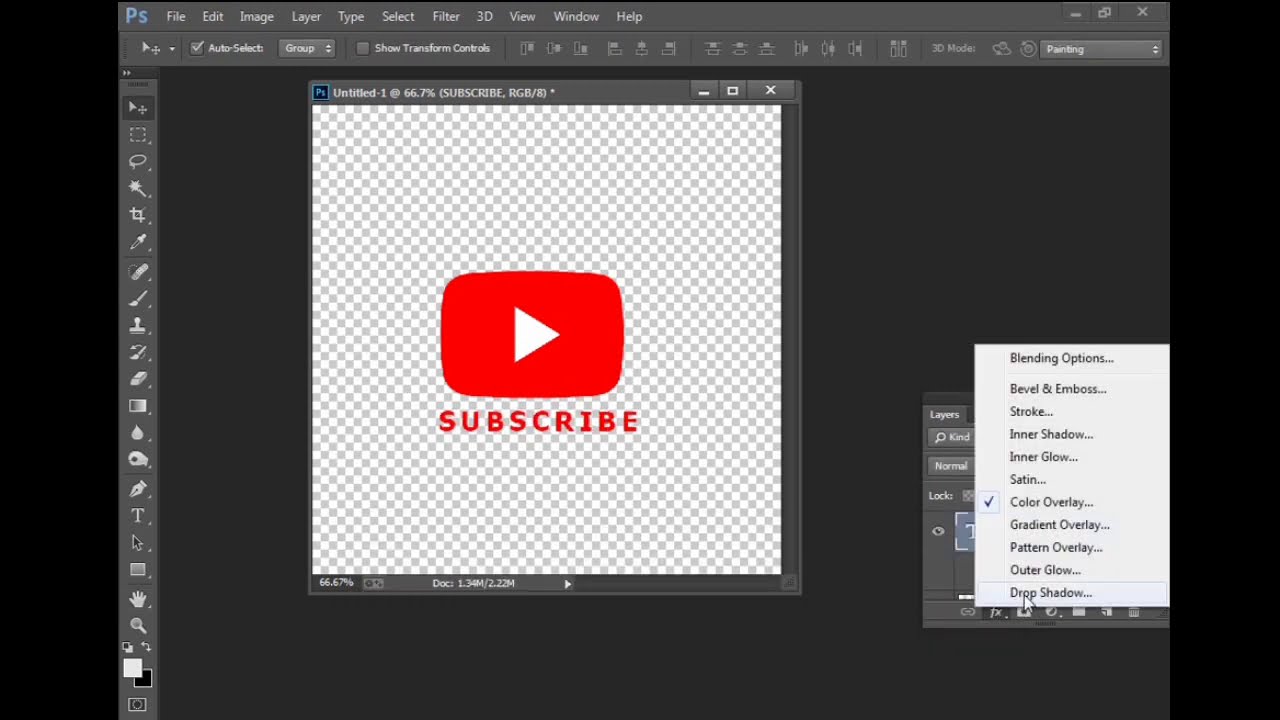The width and height of the screenshot is (1280, 720).
Task: Open the Group auto-select dropdown
Action: point(308,48)
